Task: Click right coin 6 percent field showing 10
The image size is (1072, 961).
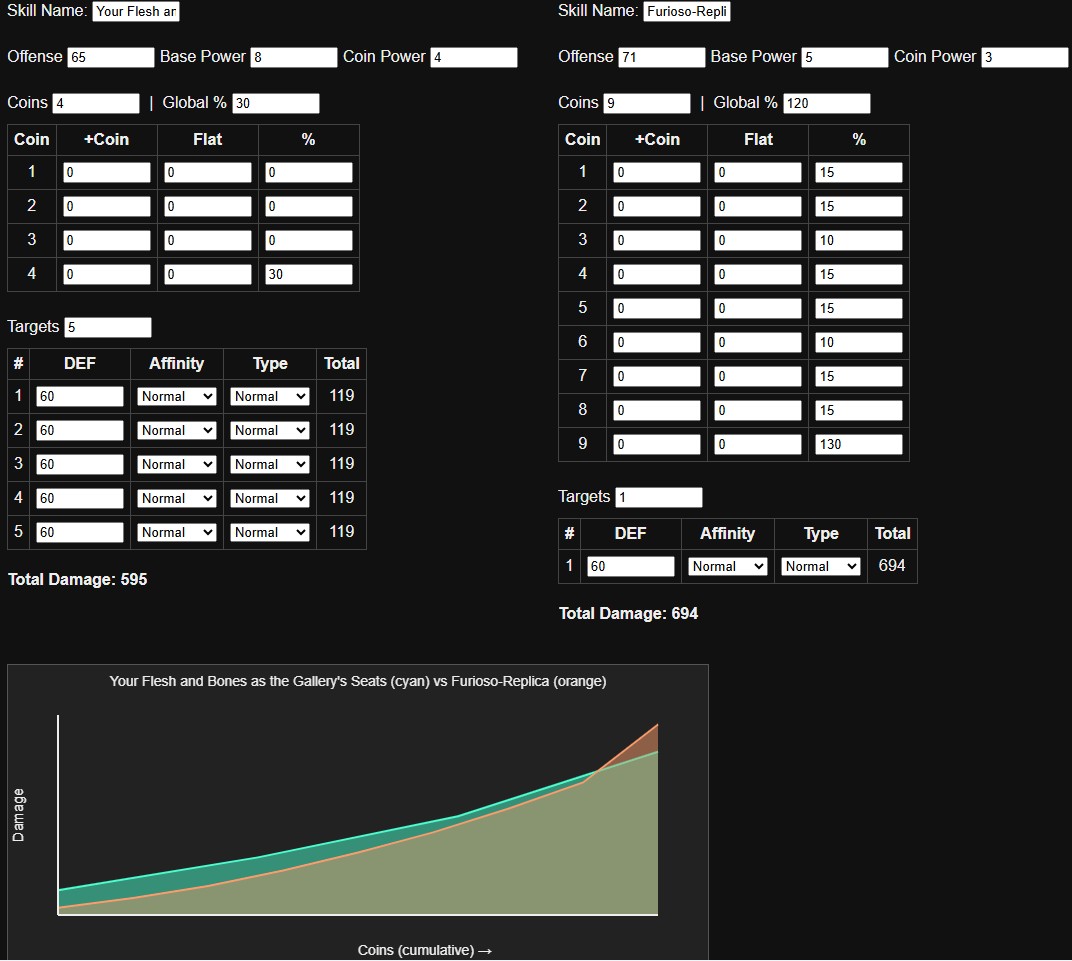Action: [859, 342]
